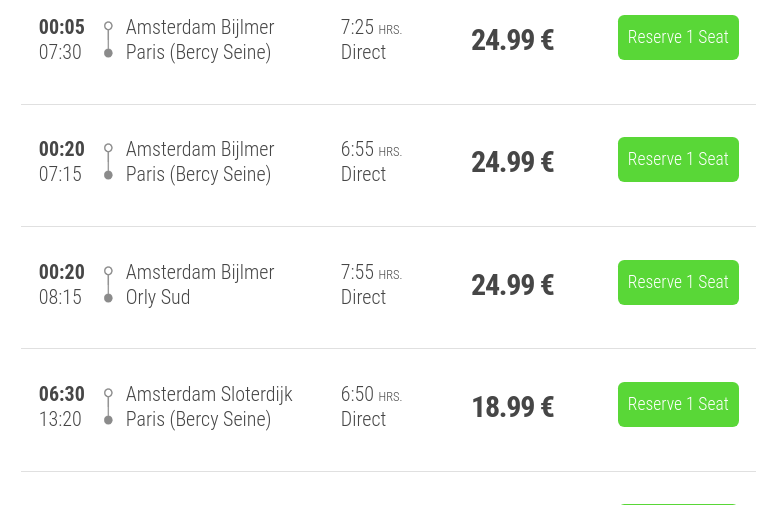Reserve a seat on the 00:05 departure
Screen dimensions: 777x505
click(678, 38)
